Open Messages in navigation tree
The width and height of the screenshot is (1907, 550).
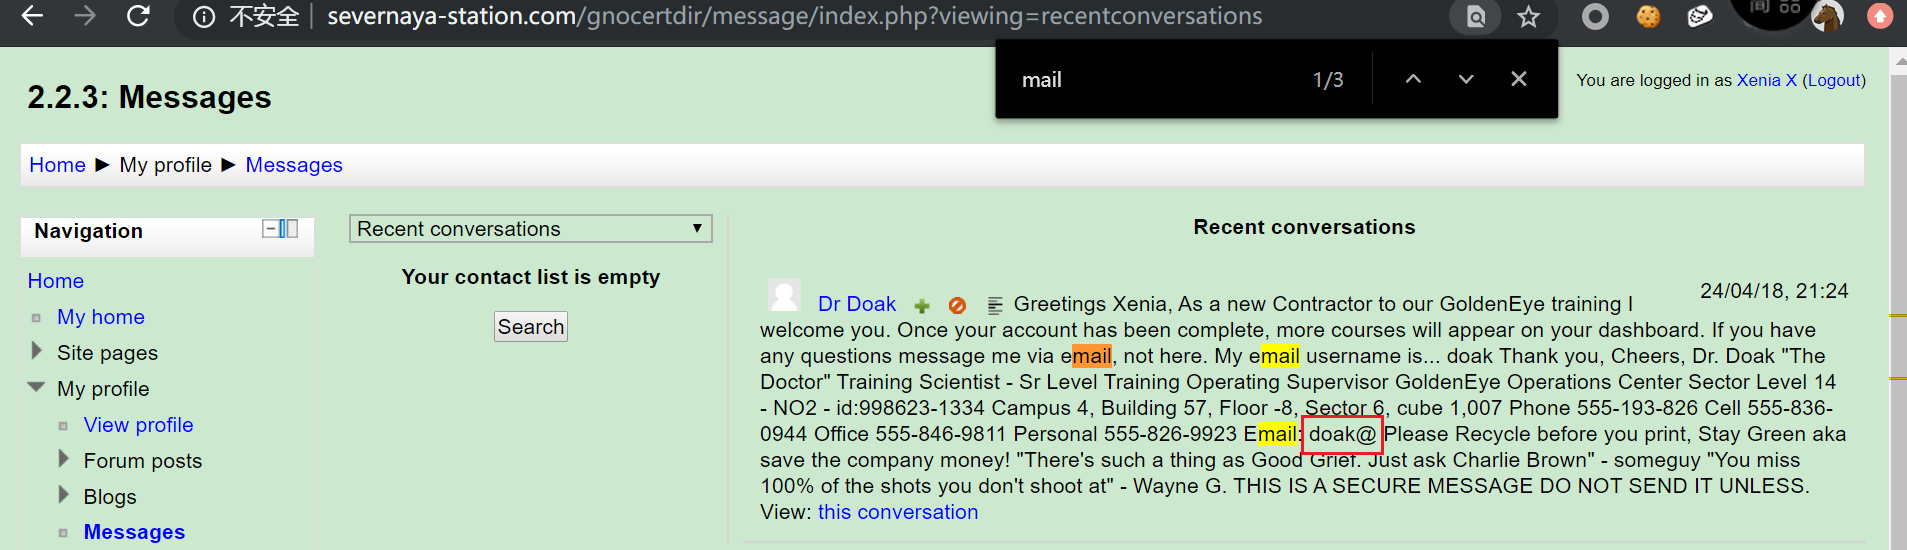point(134,532)
